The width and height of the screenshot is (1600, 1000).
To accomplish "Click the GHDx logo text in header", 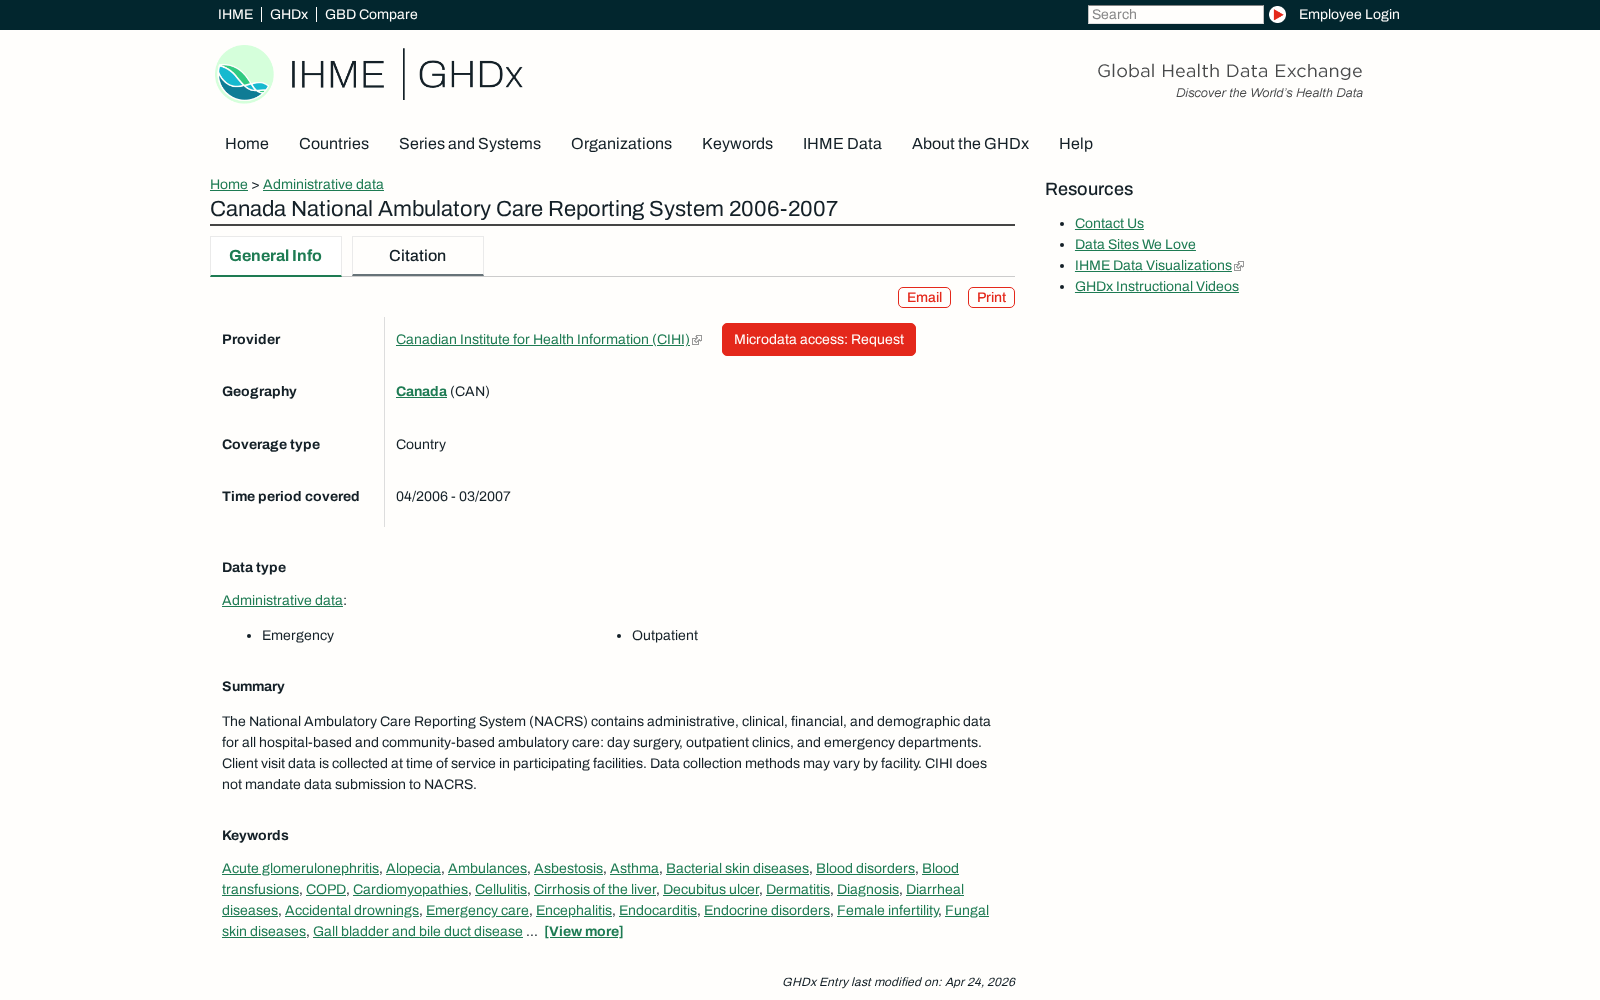I will [470, 75].
